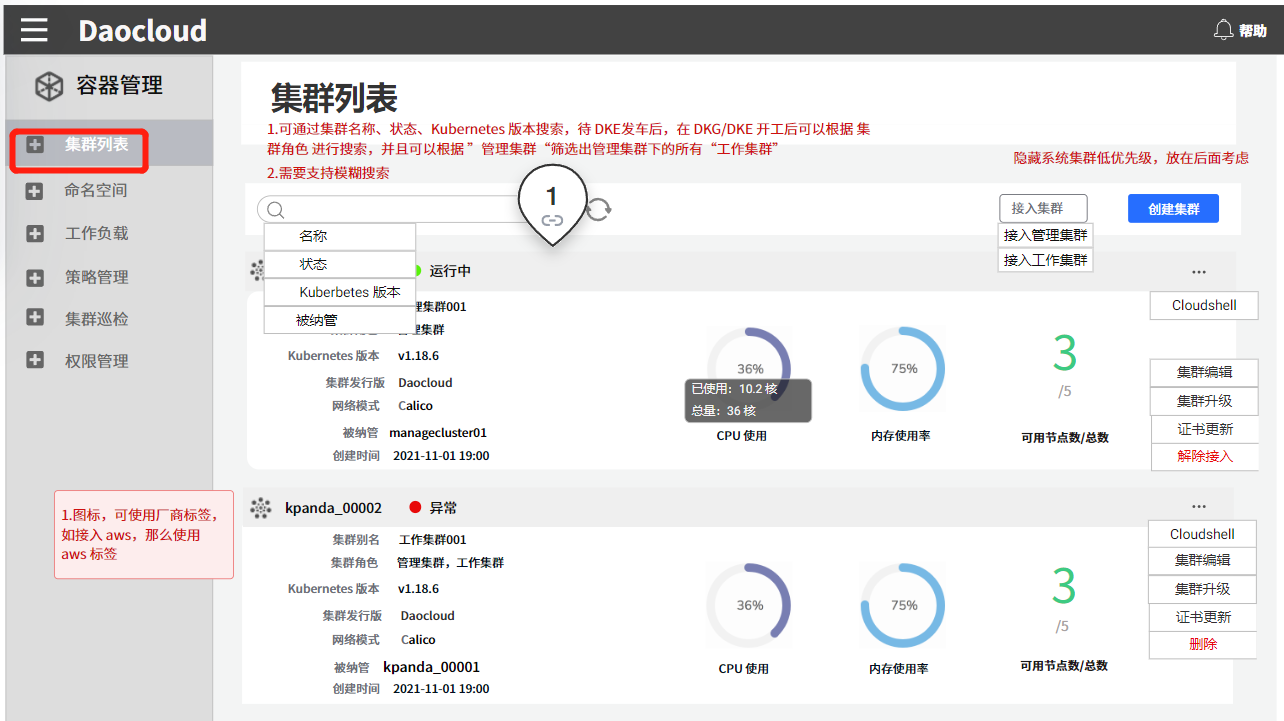The image size is (1284, 721).
Task: Expand 集群巡检 plus icon
Action: pos(35,318)
